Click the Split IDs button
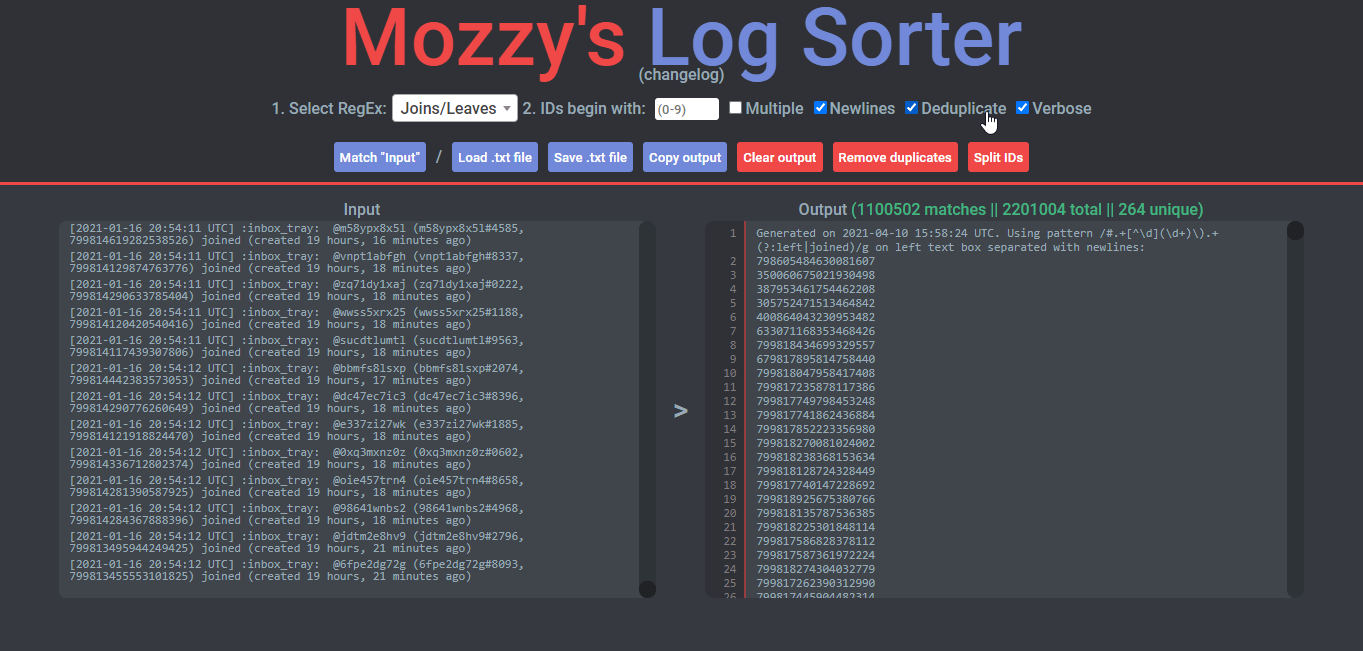Image resolution: width=1363 pixels, height=651 pixels. tap(998, 157)
